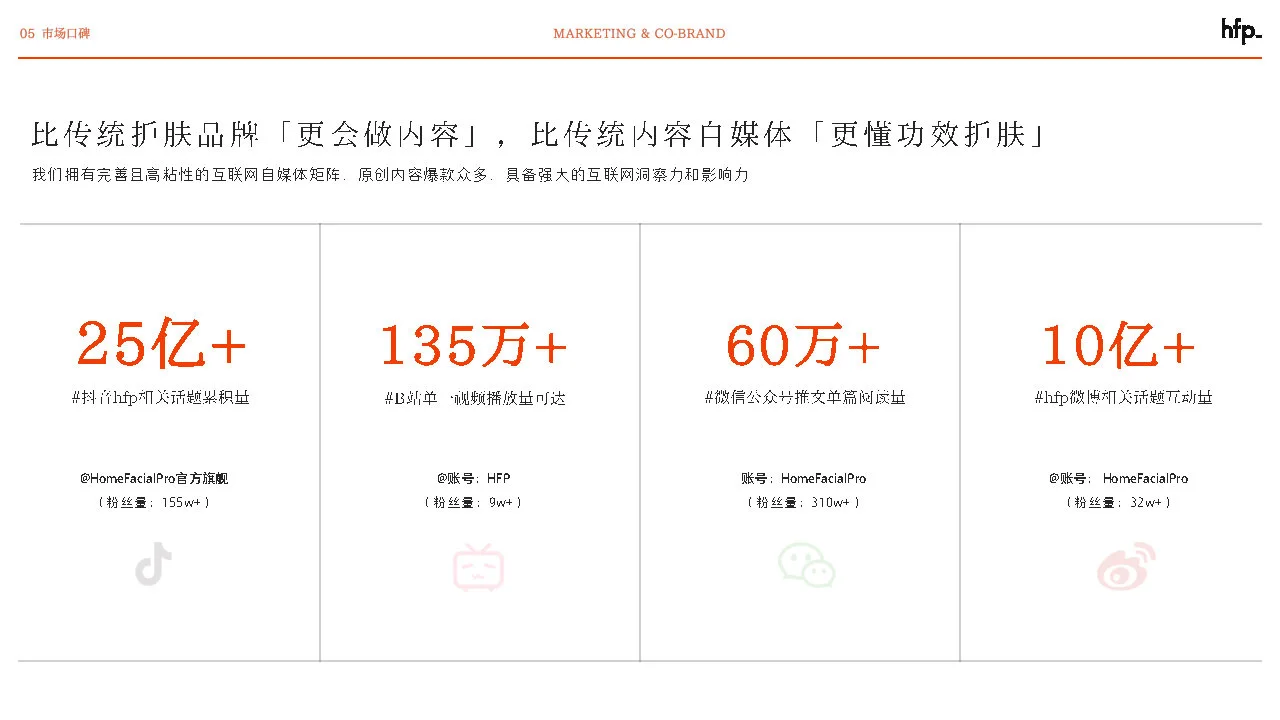Screen dimensions: 1280x720
Task: Click the Douyin TikTok icon
Action: click(154, 565)
